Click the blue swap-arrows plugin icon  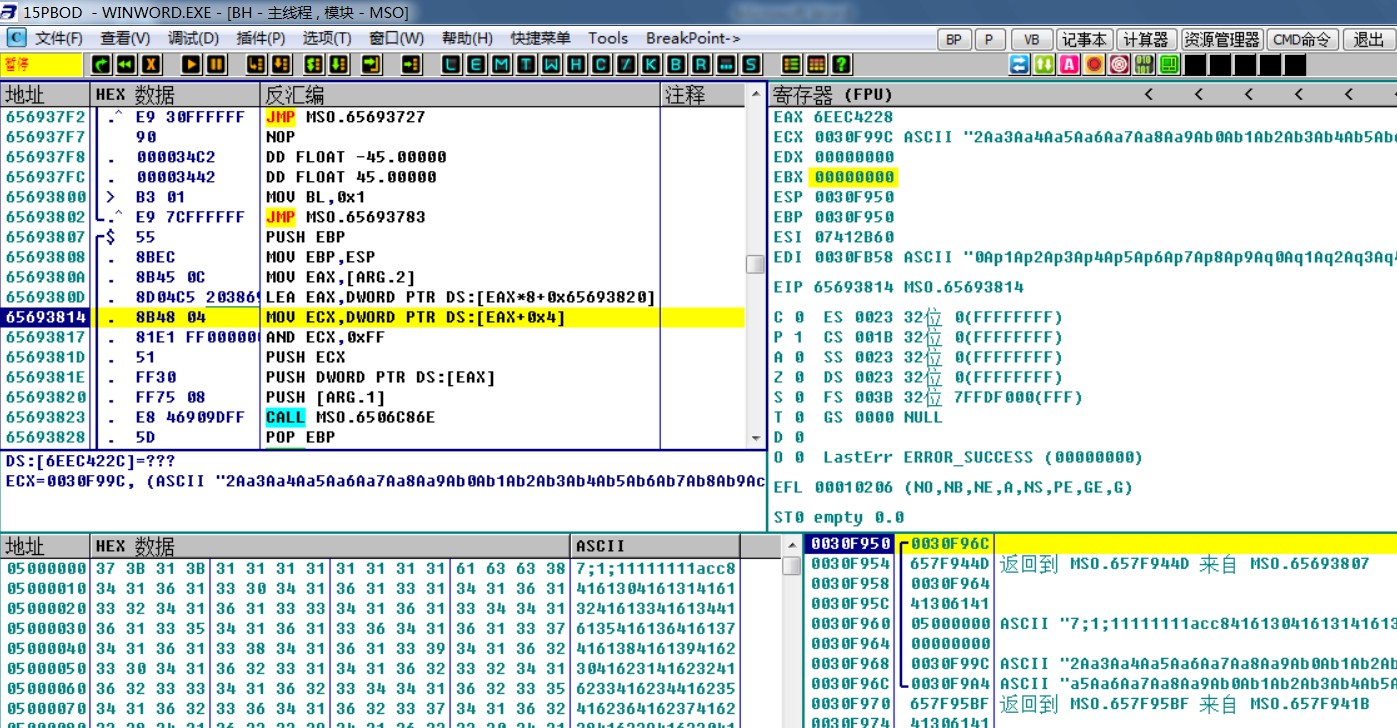pos(1019,64)
